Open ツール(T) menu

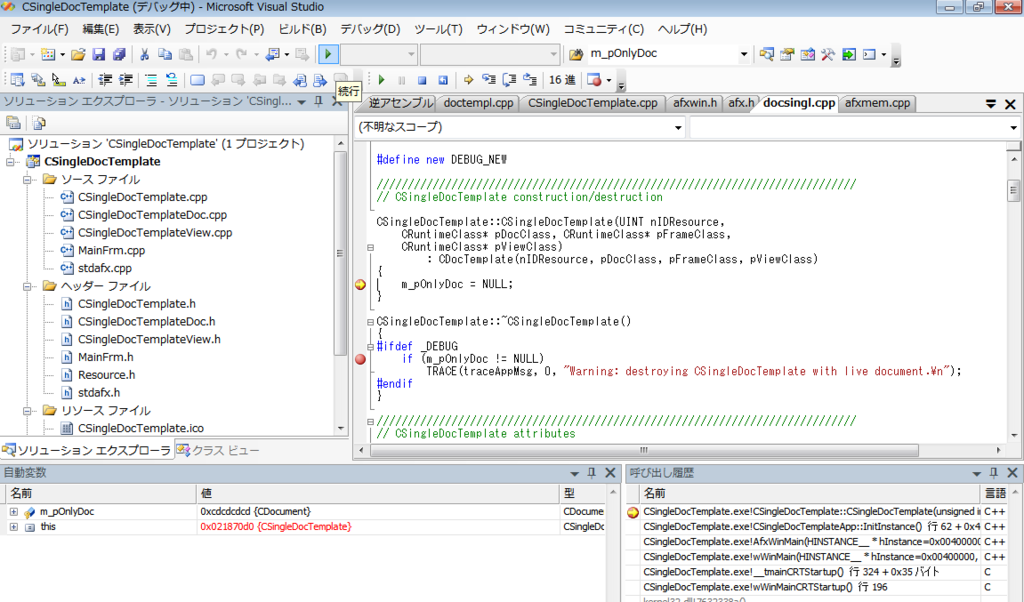pos(438,29)
